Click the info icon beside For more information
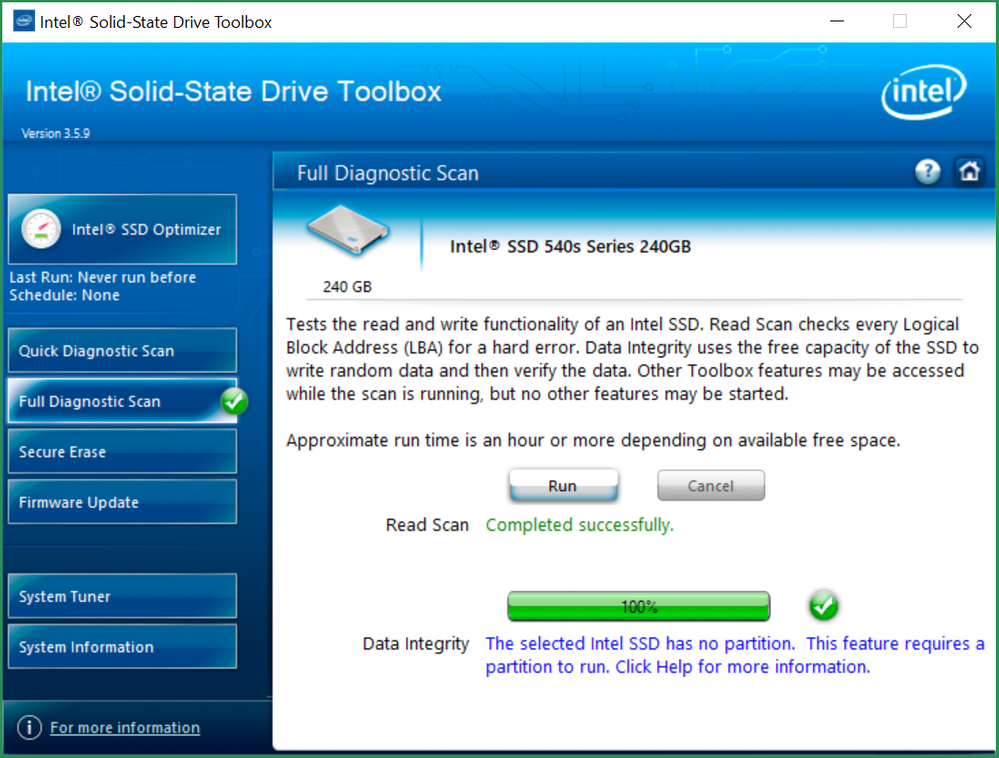Viewport: 999px width, 758px height. pos(30,727)
